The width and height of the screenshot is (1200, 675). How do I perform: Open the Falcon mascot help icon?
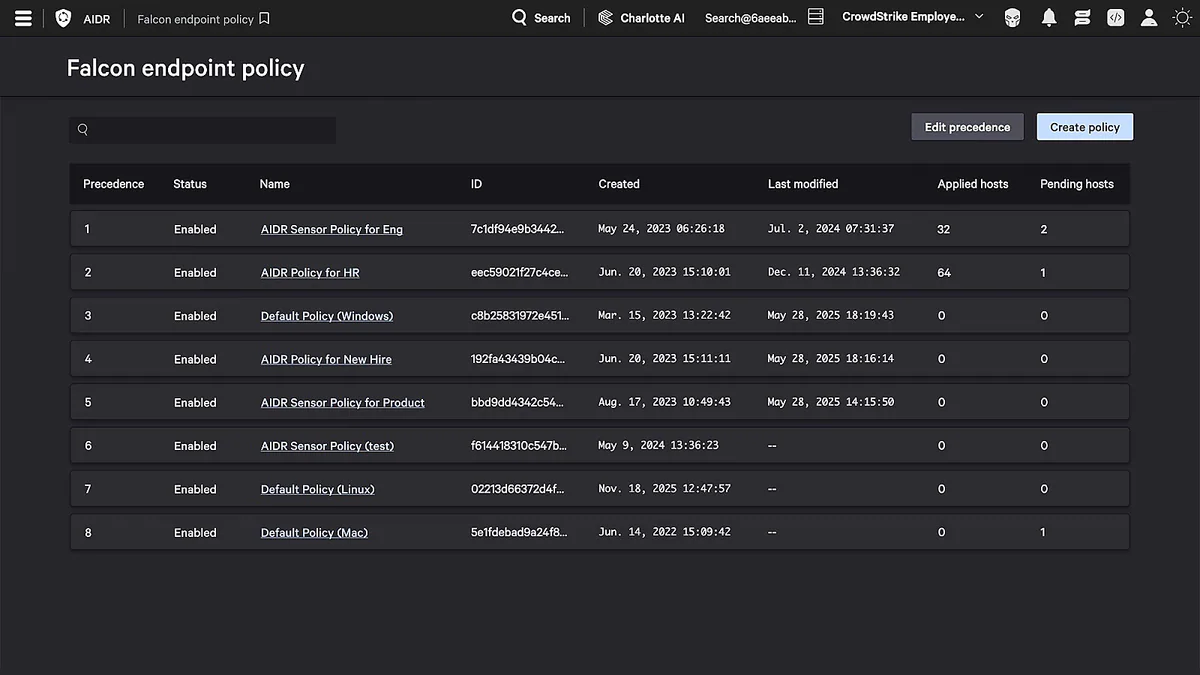coord(1012,17)
